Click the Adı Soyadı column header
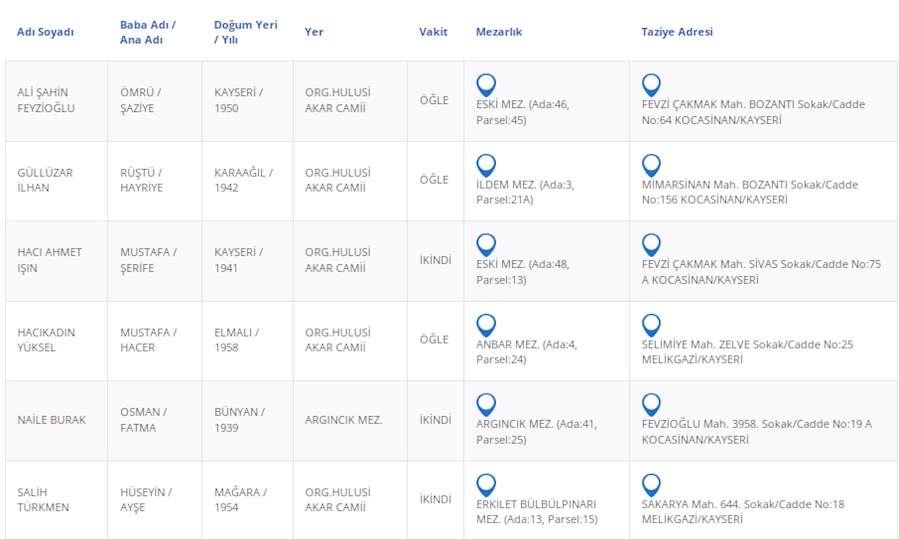 (45, 32)
